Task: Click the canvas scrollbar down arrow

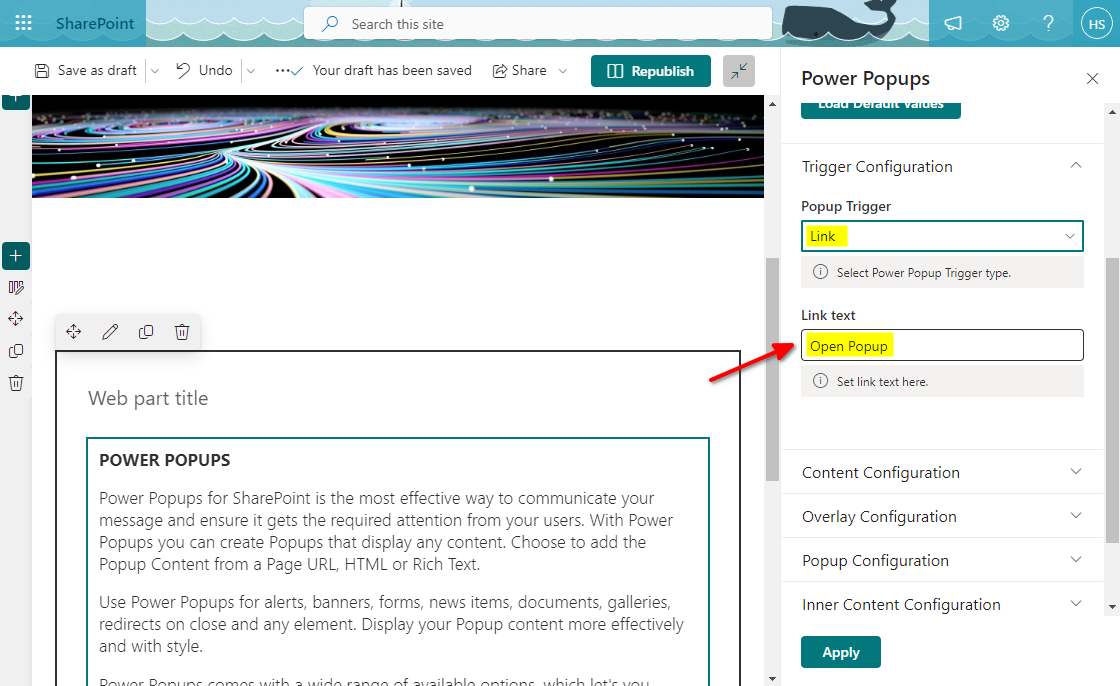Action: pyautogui.click(x=772, y=678)
